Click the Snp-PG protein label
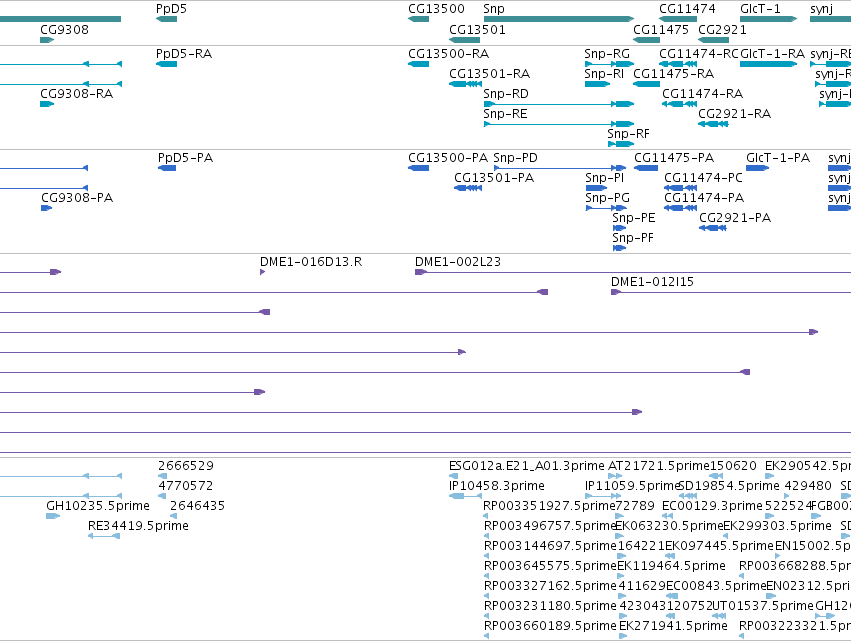The height and width of the screenshot is (641, 851). click(x=607, y=198)
